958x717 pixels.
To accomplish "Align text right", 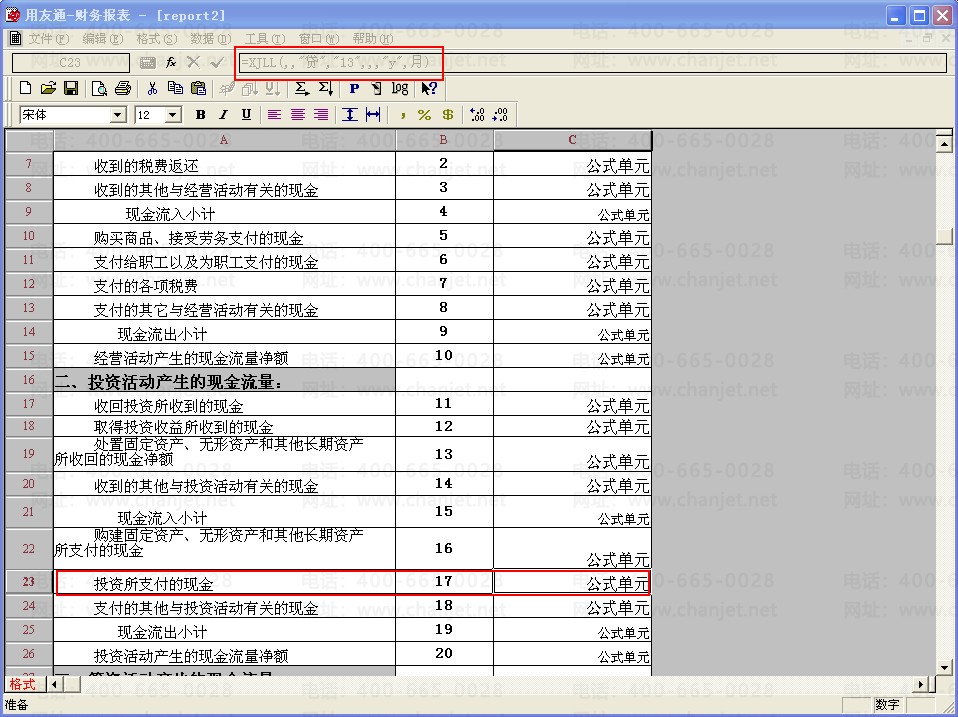I will tap(321, 115).
